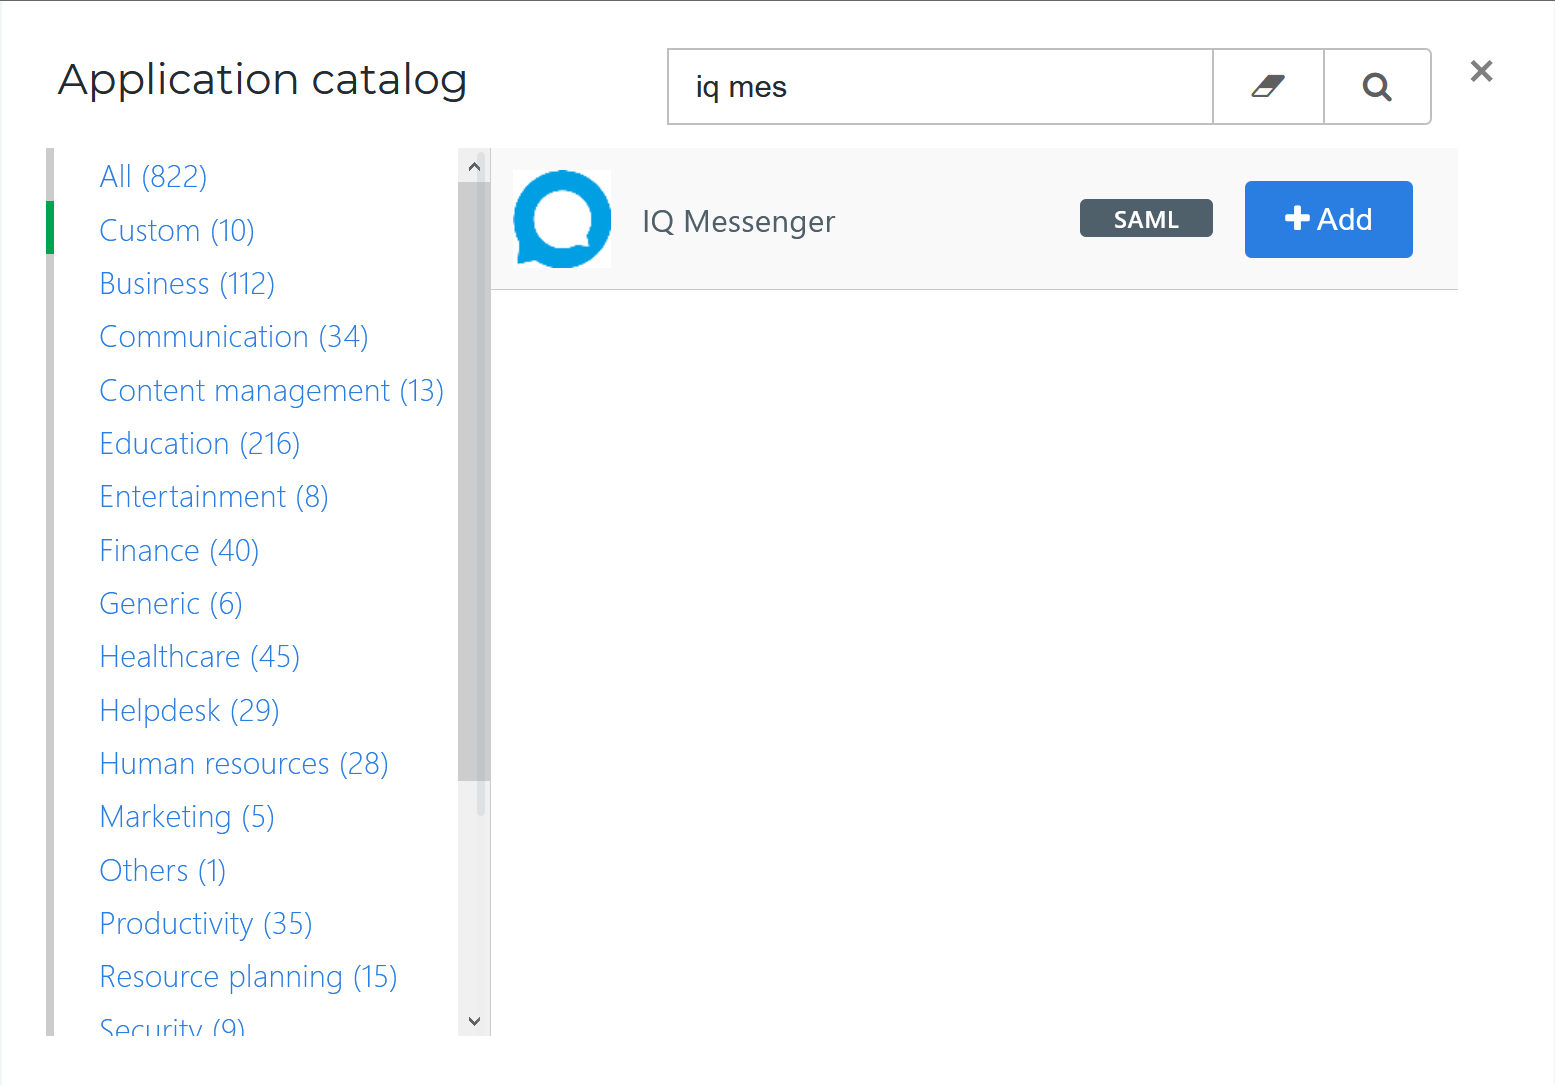Show Healthcare (45) applications
The width and height of the screenshot is (1555, 1085).
200,657
